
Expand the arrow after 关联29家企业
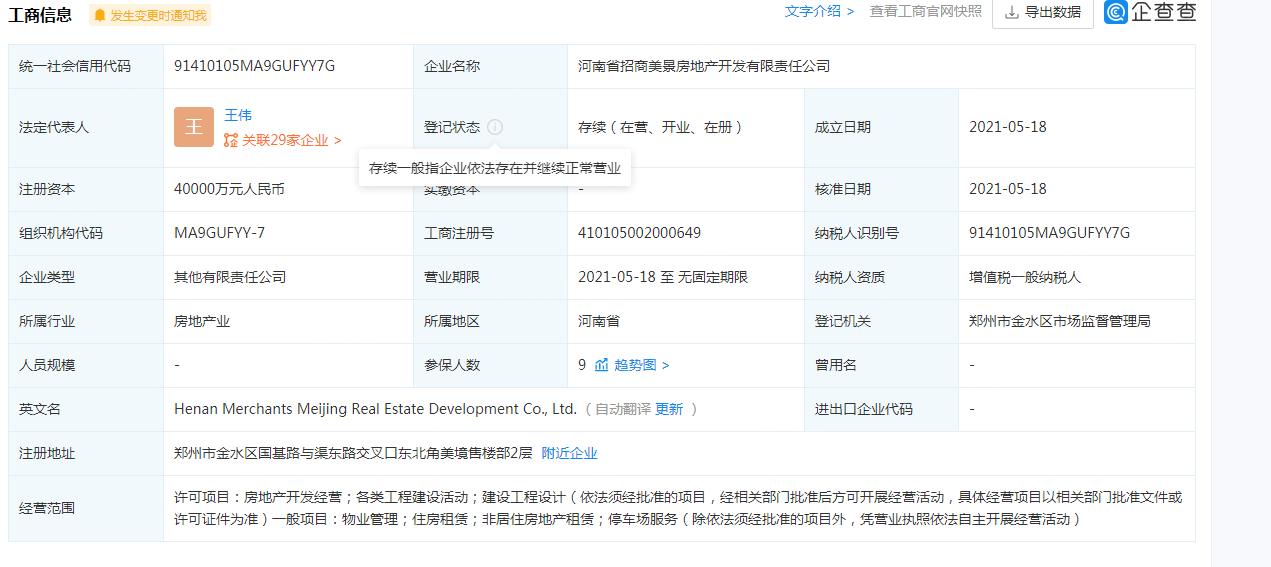pos(338,141)
